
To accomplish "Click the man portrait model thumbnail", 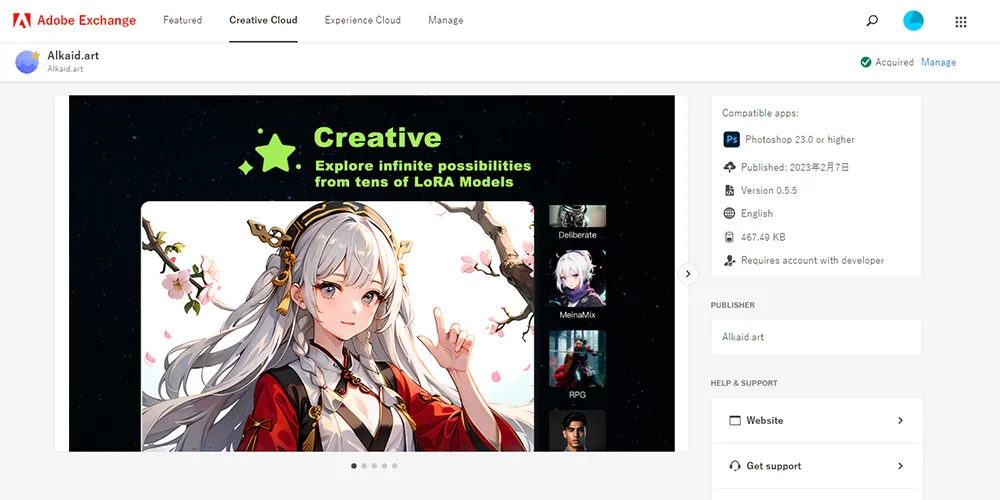I will tap(577, 430).
